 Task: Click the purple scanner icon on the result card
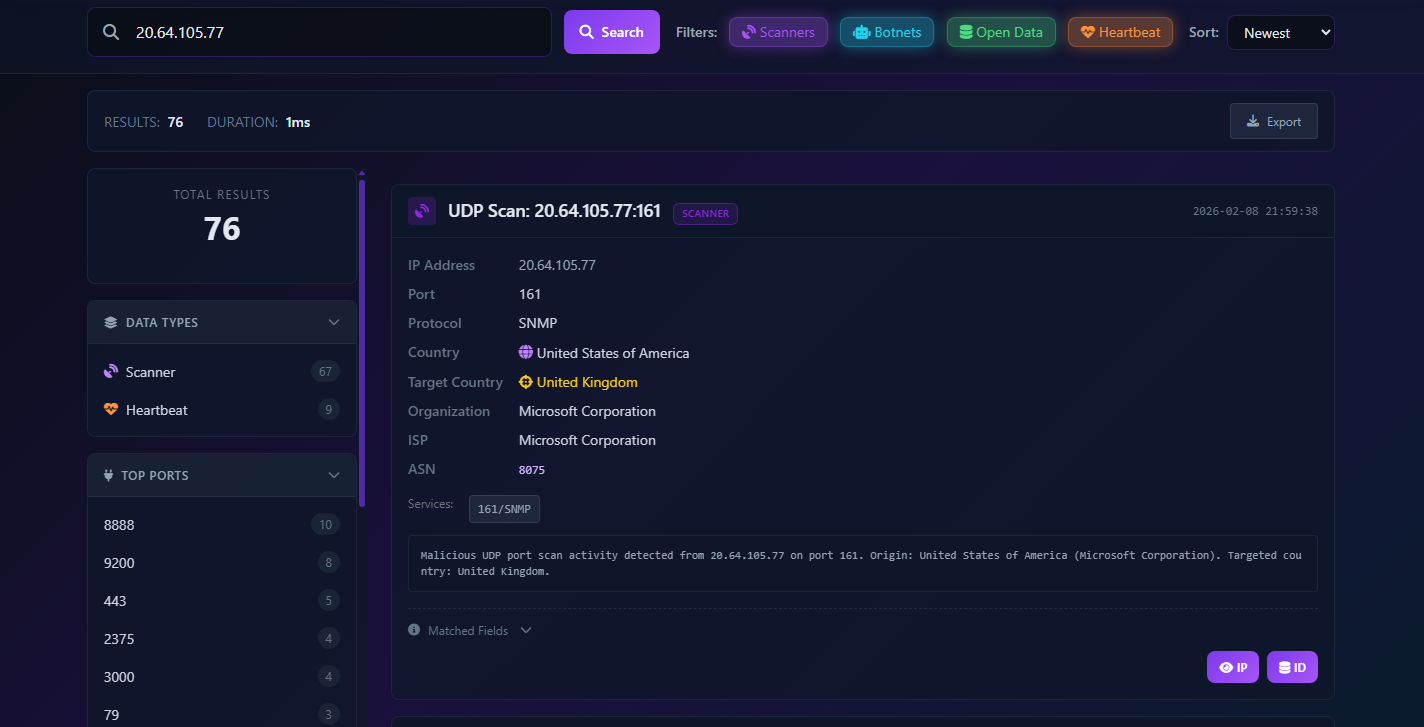[x=421, y=211]
